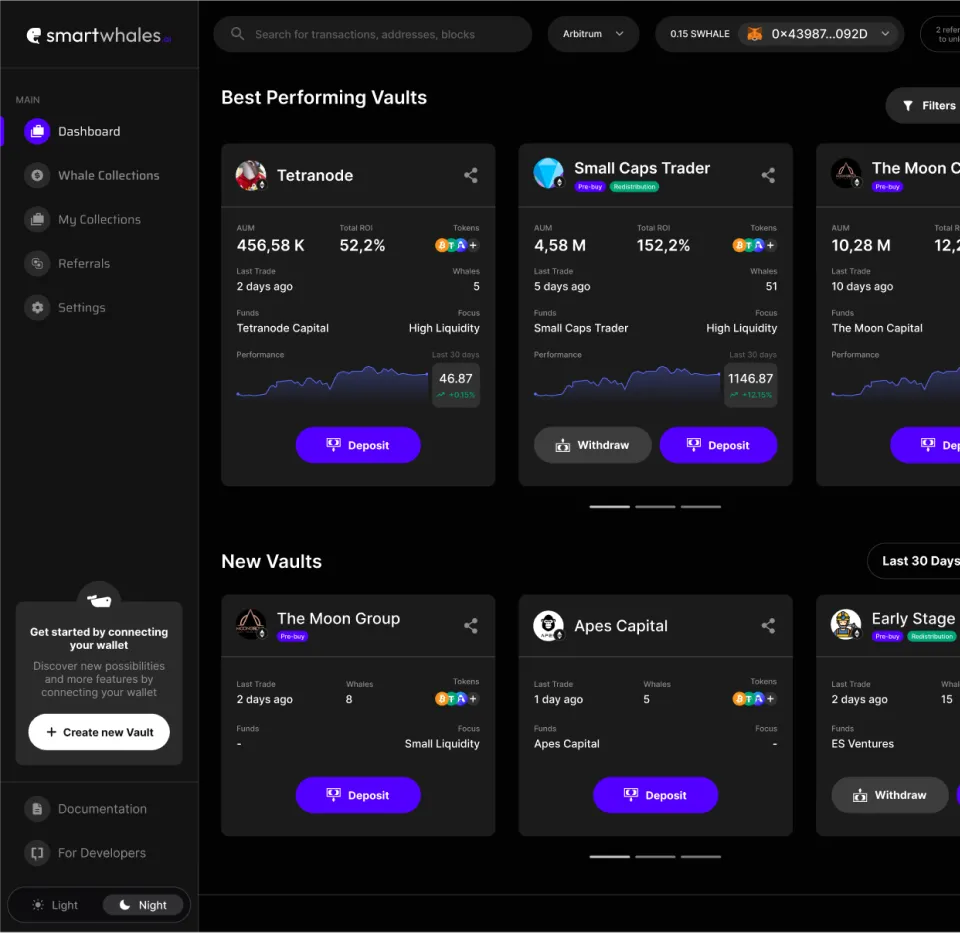Go to third New Vaults carousel page
The image size is (960, 933).
701,857
